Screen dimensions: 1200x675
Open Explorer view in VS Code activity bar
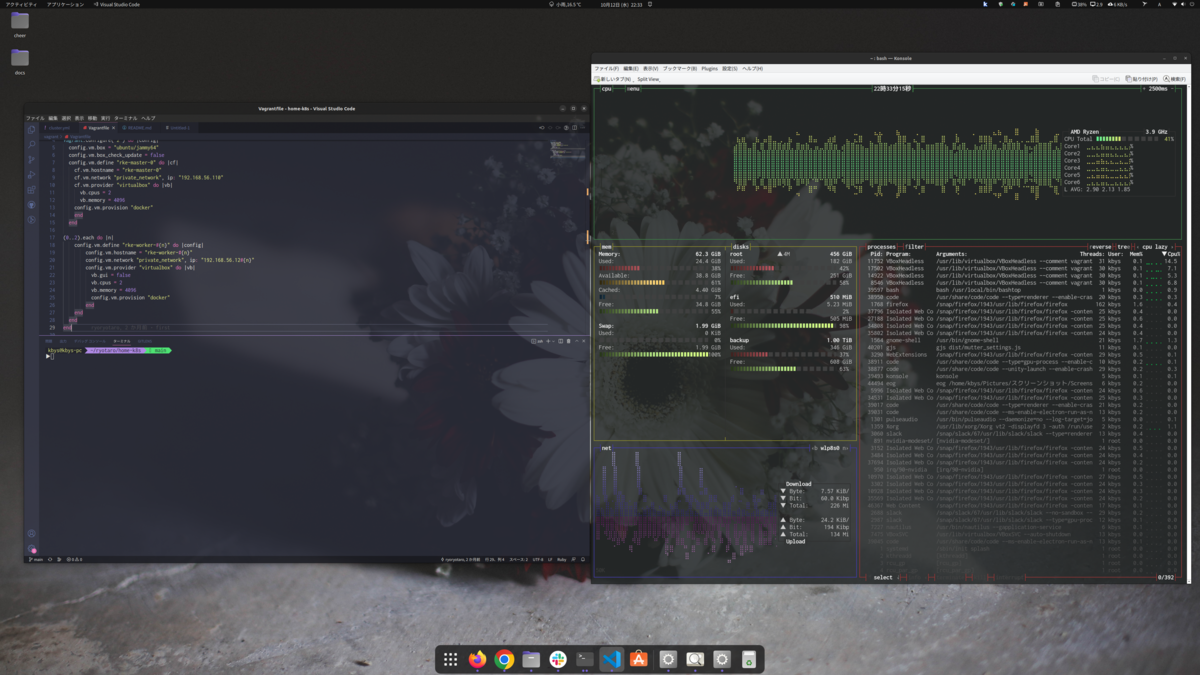31,129
